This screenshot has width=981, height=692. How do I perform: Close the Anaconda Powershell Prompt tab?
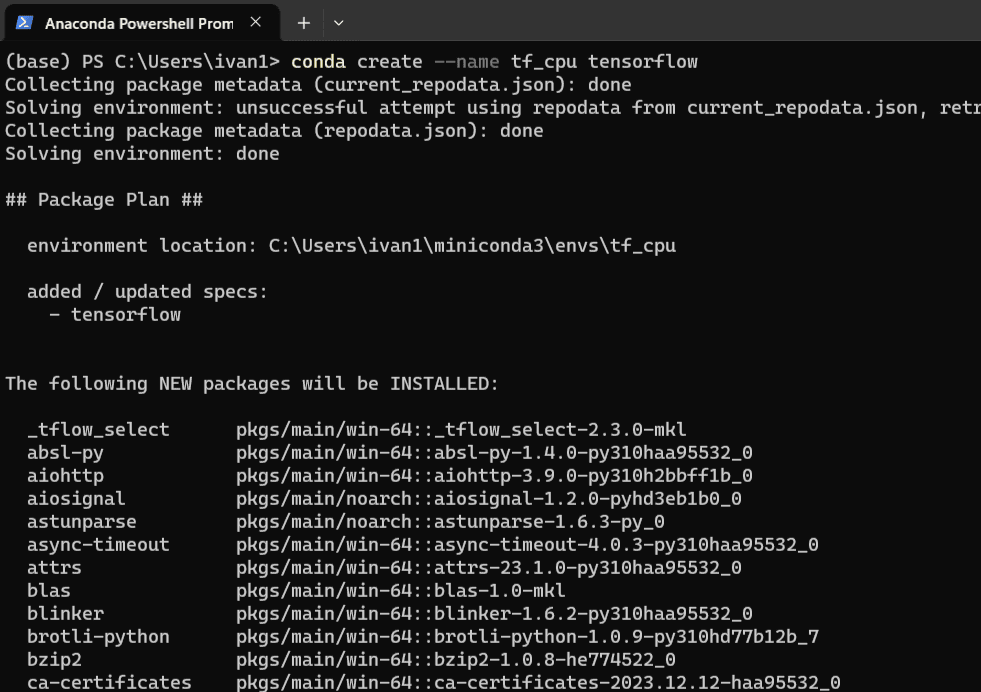(256, 22)
